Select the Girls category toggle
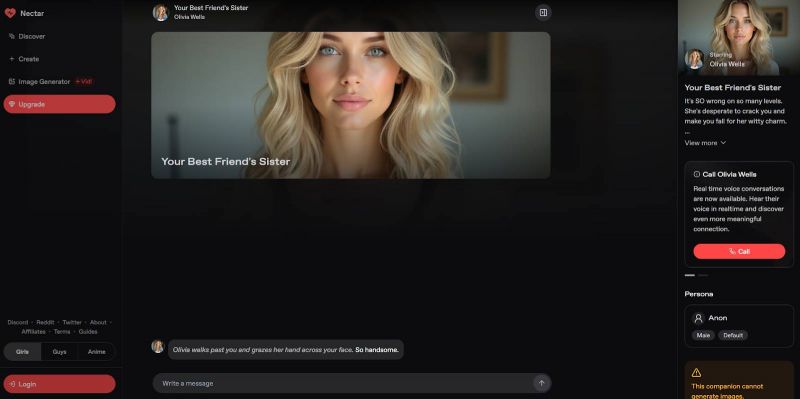This screenshot has height=399, width=800. (22, 352)
